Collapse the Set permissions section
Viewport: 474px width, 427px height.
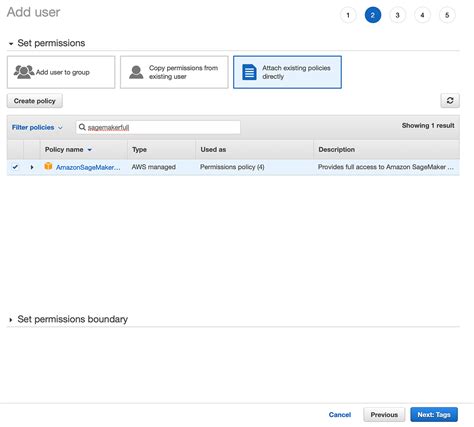(x=11, y=44)
